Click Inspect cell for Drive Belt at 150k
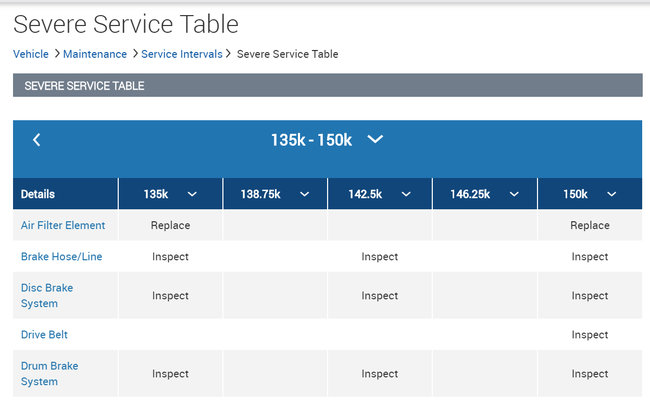Screen dimensions: 650x405 pyautogui.click(x=589, y=335)
